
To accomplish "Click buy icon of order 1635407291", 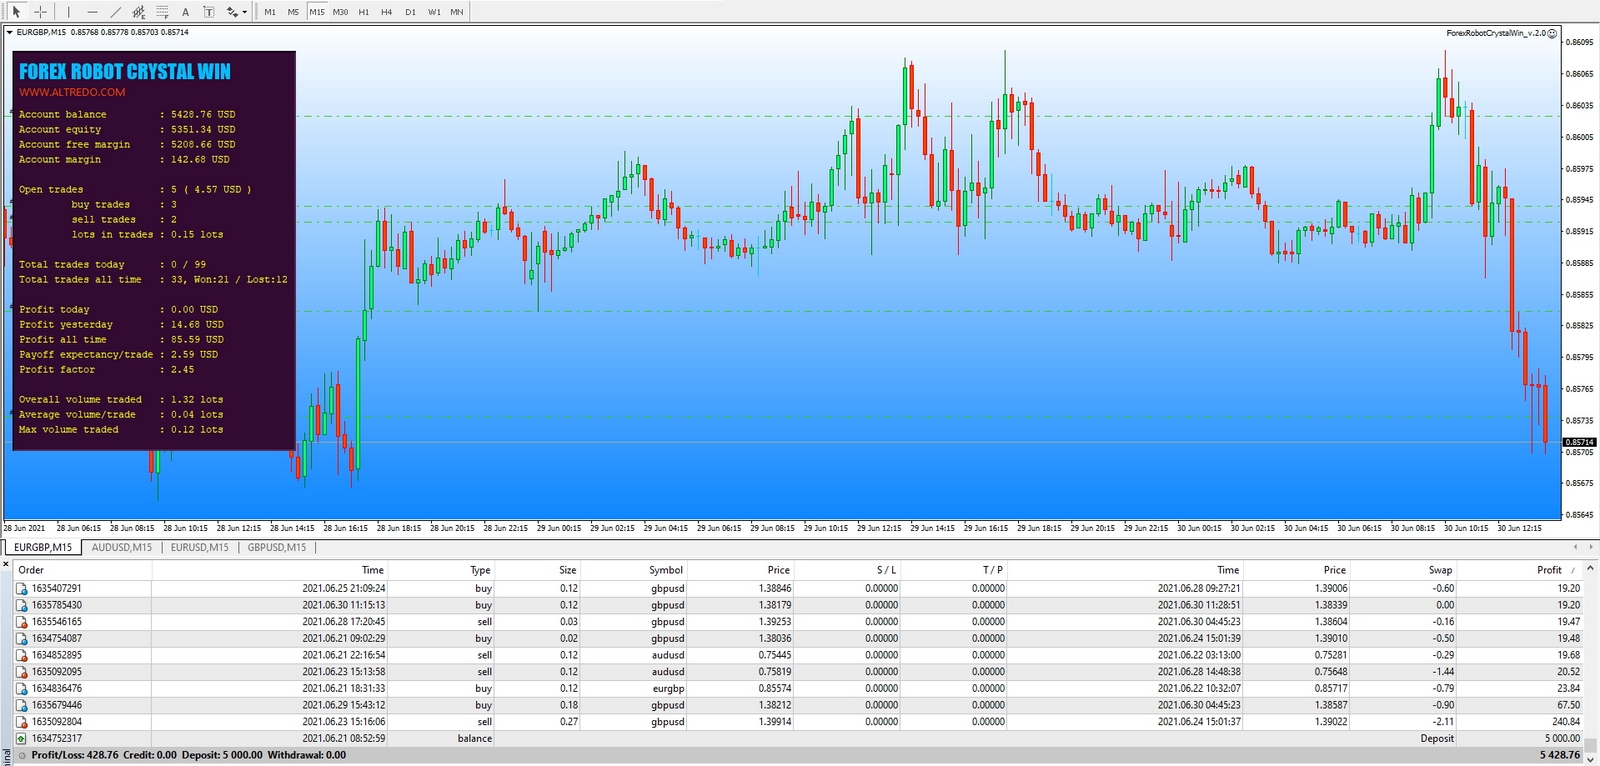I will pos(22,589).
